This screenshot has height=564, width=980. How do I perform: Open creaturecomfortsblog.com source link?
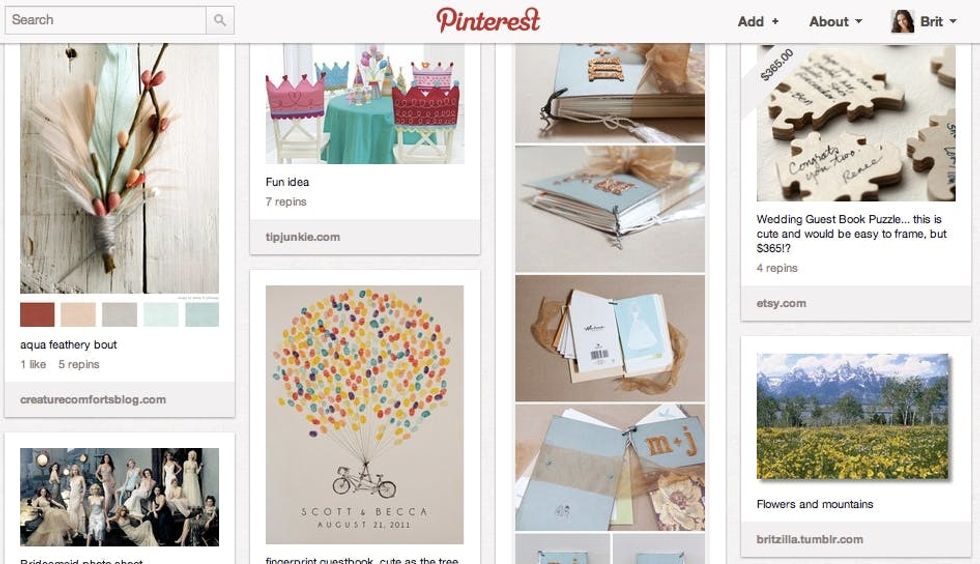point(93,400)
